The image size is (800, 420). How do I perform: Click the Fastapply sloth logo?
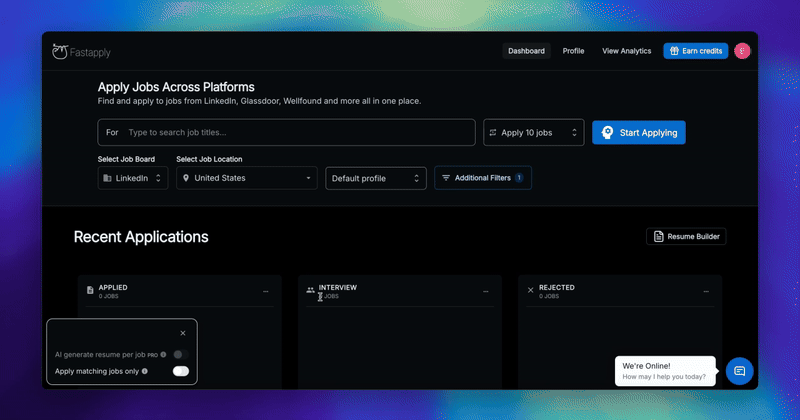tap(60, 51)
